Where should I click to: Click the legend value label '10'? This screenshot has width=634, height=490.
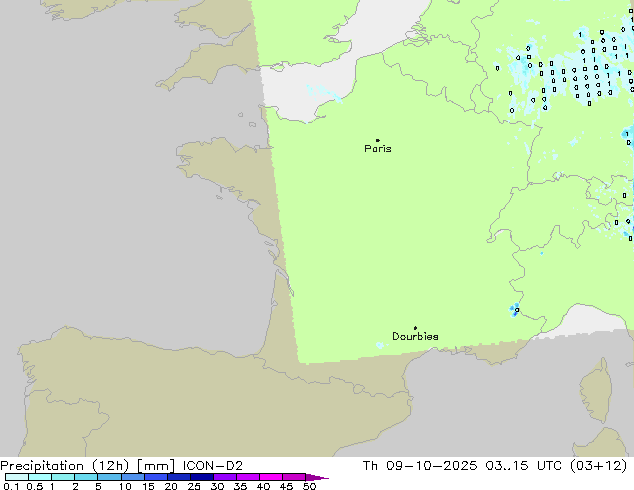[x=125, y=486]
